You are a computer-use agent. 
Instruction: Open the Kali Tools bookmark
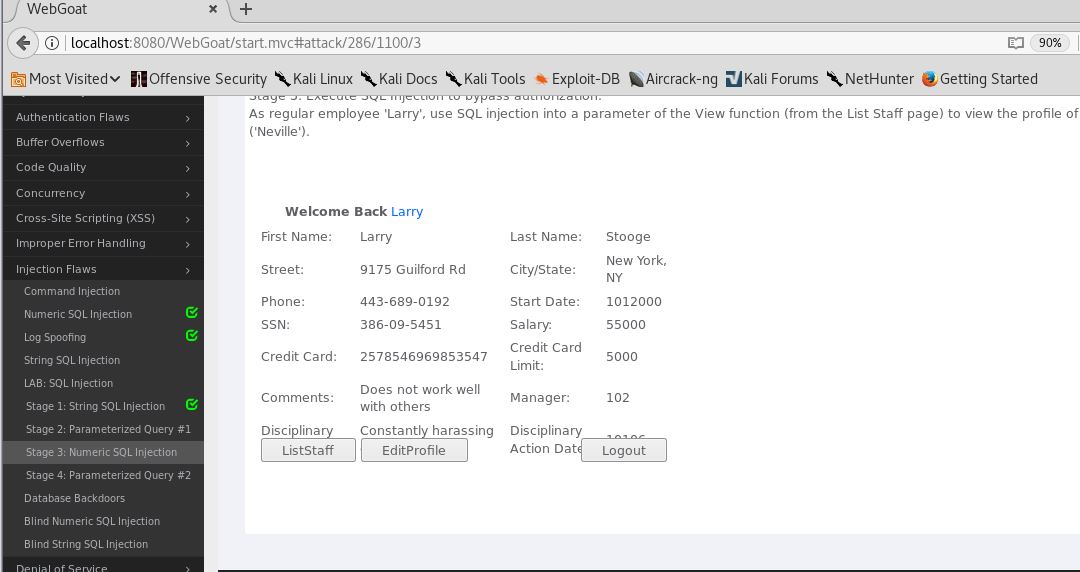click(485, 79)
